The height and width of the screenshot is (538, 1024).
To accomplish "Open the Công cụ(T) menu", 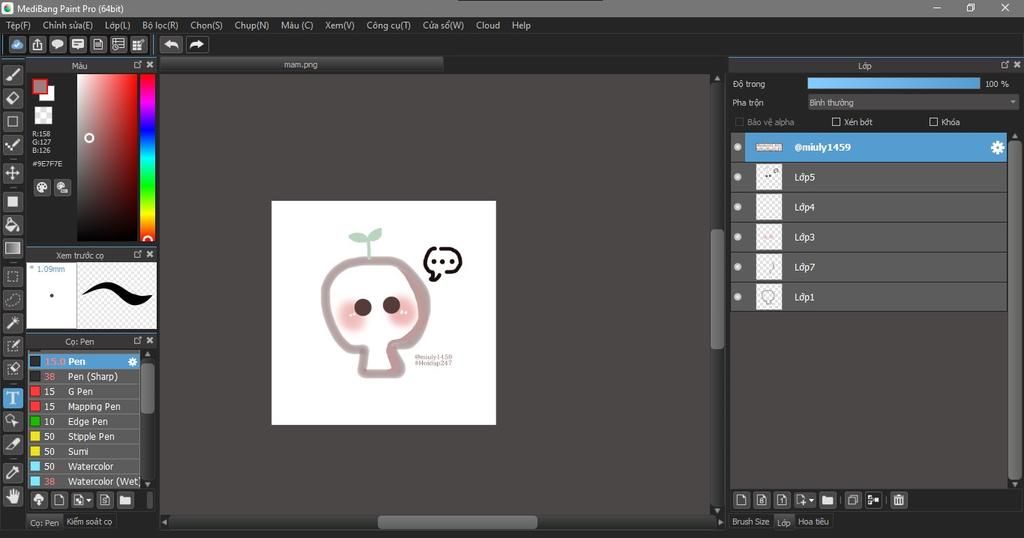I will (388, 25).
